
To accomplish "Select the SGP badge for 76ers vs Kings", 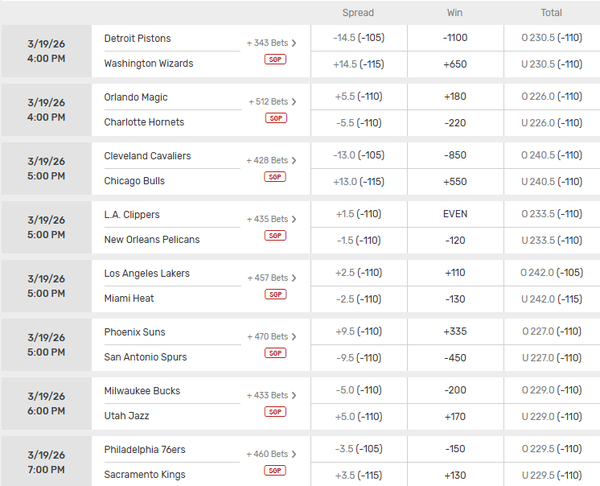I will click(x=275, y=470).
